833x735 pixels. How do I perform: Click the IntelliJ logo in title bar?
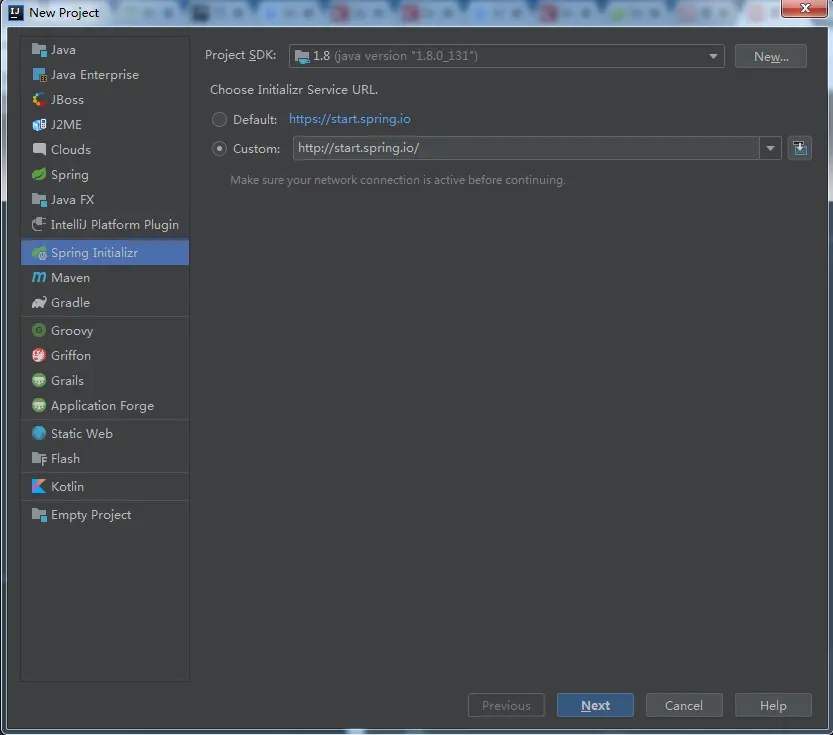16,12
